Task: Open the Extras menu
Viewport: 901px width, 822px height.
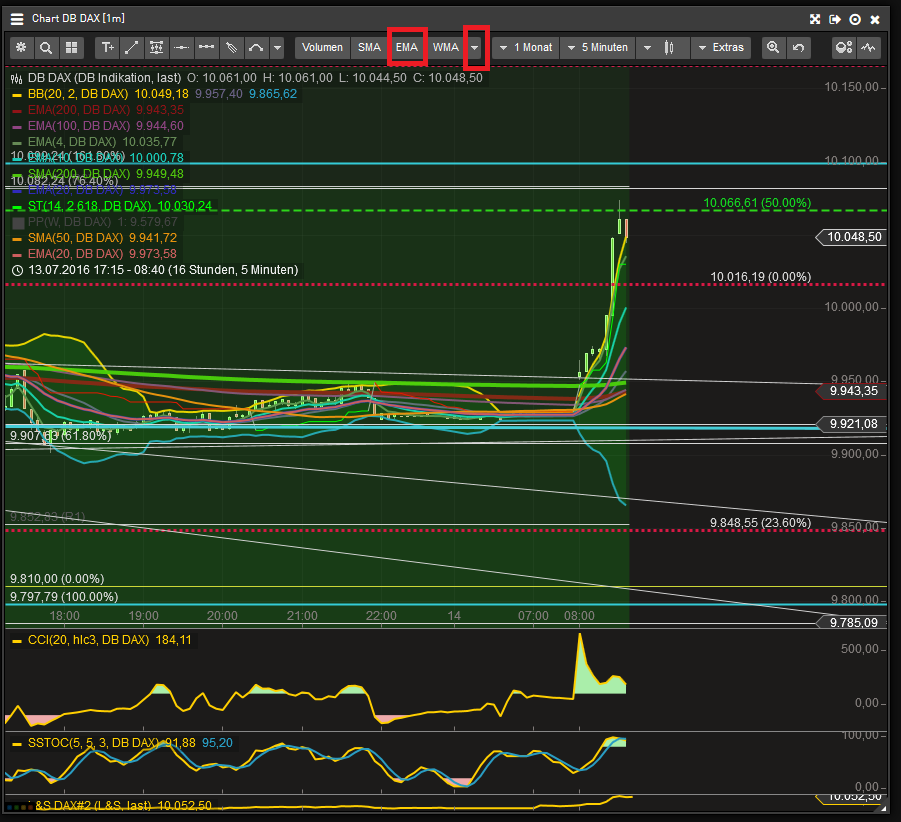Action: click(x=720, y=47)
